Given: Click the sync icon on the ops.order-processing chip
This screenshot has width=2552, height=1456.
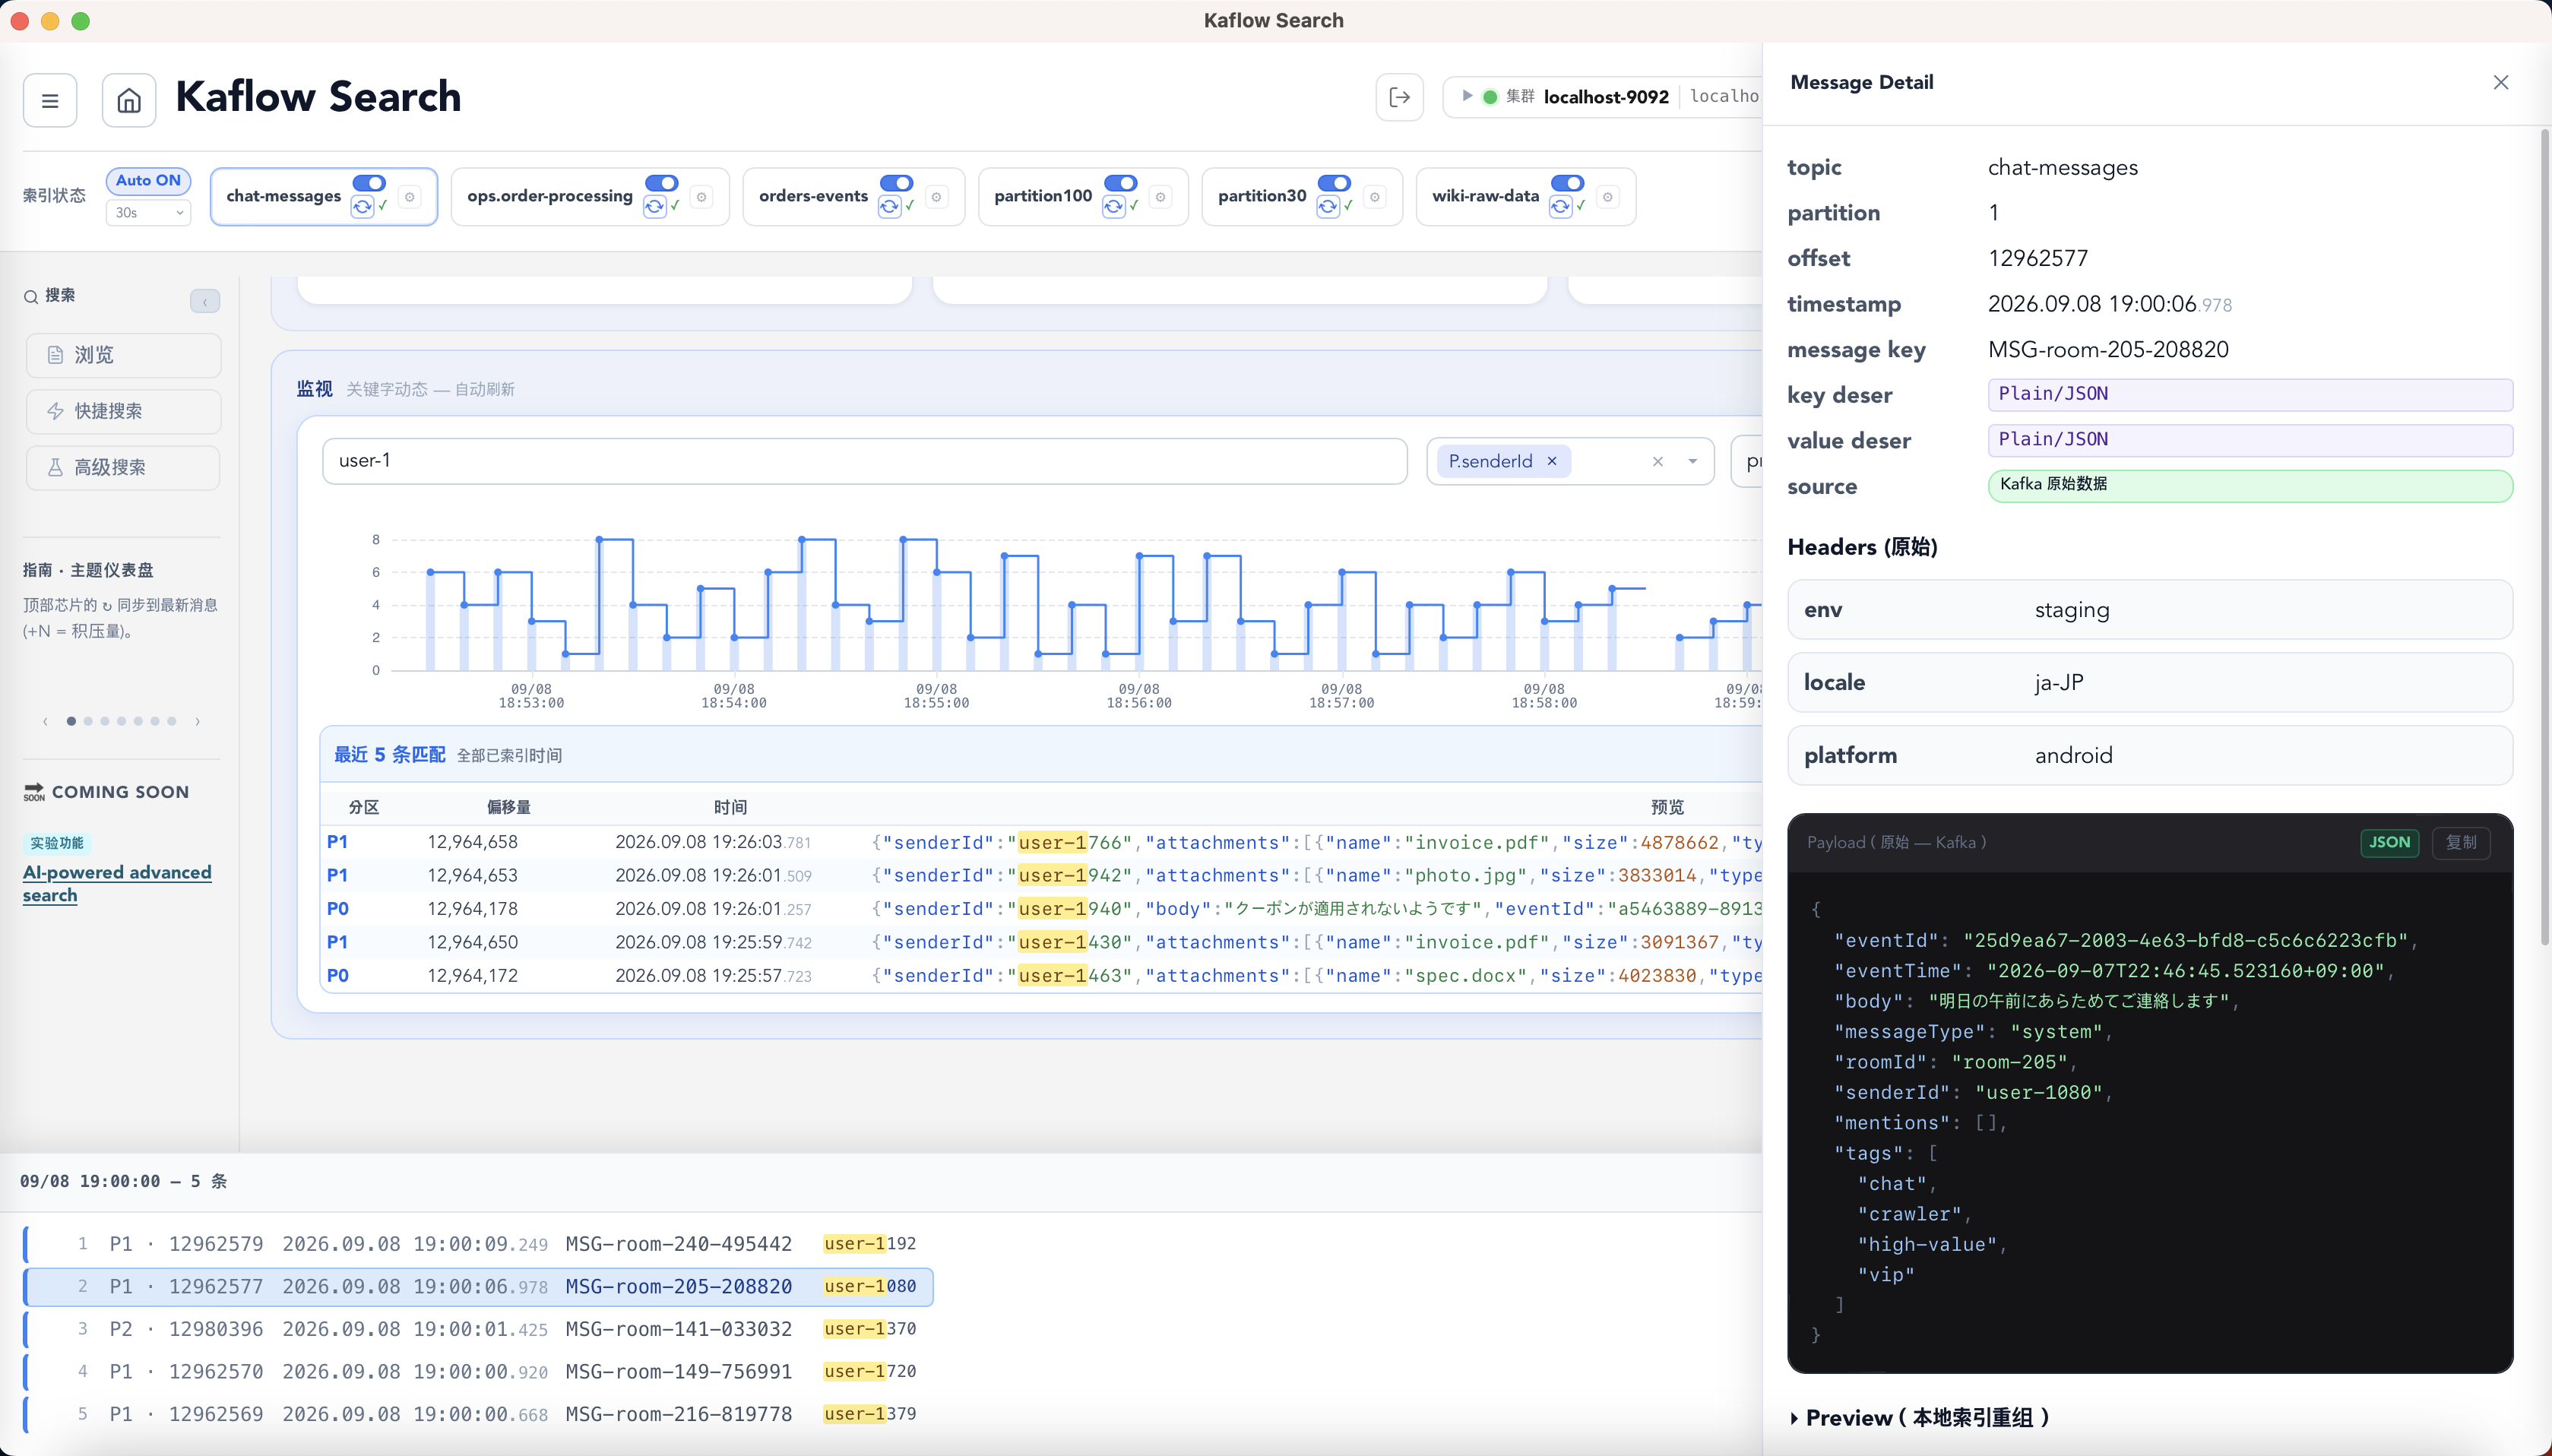Looking at the screenshot, I should pos(654,207).
